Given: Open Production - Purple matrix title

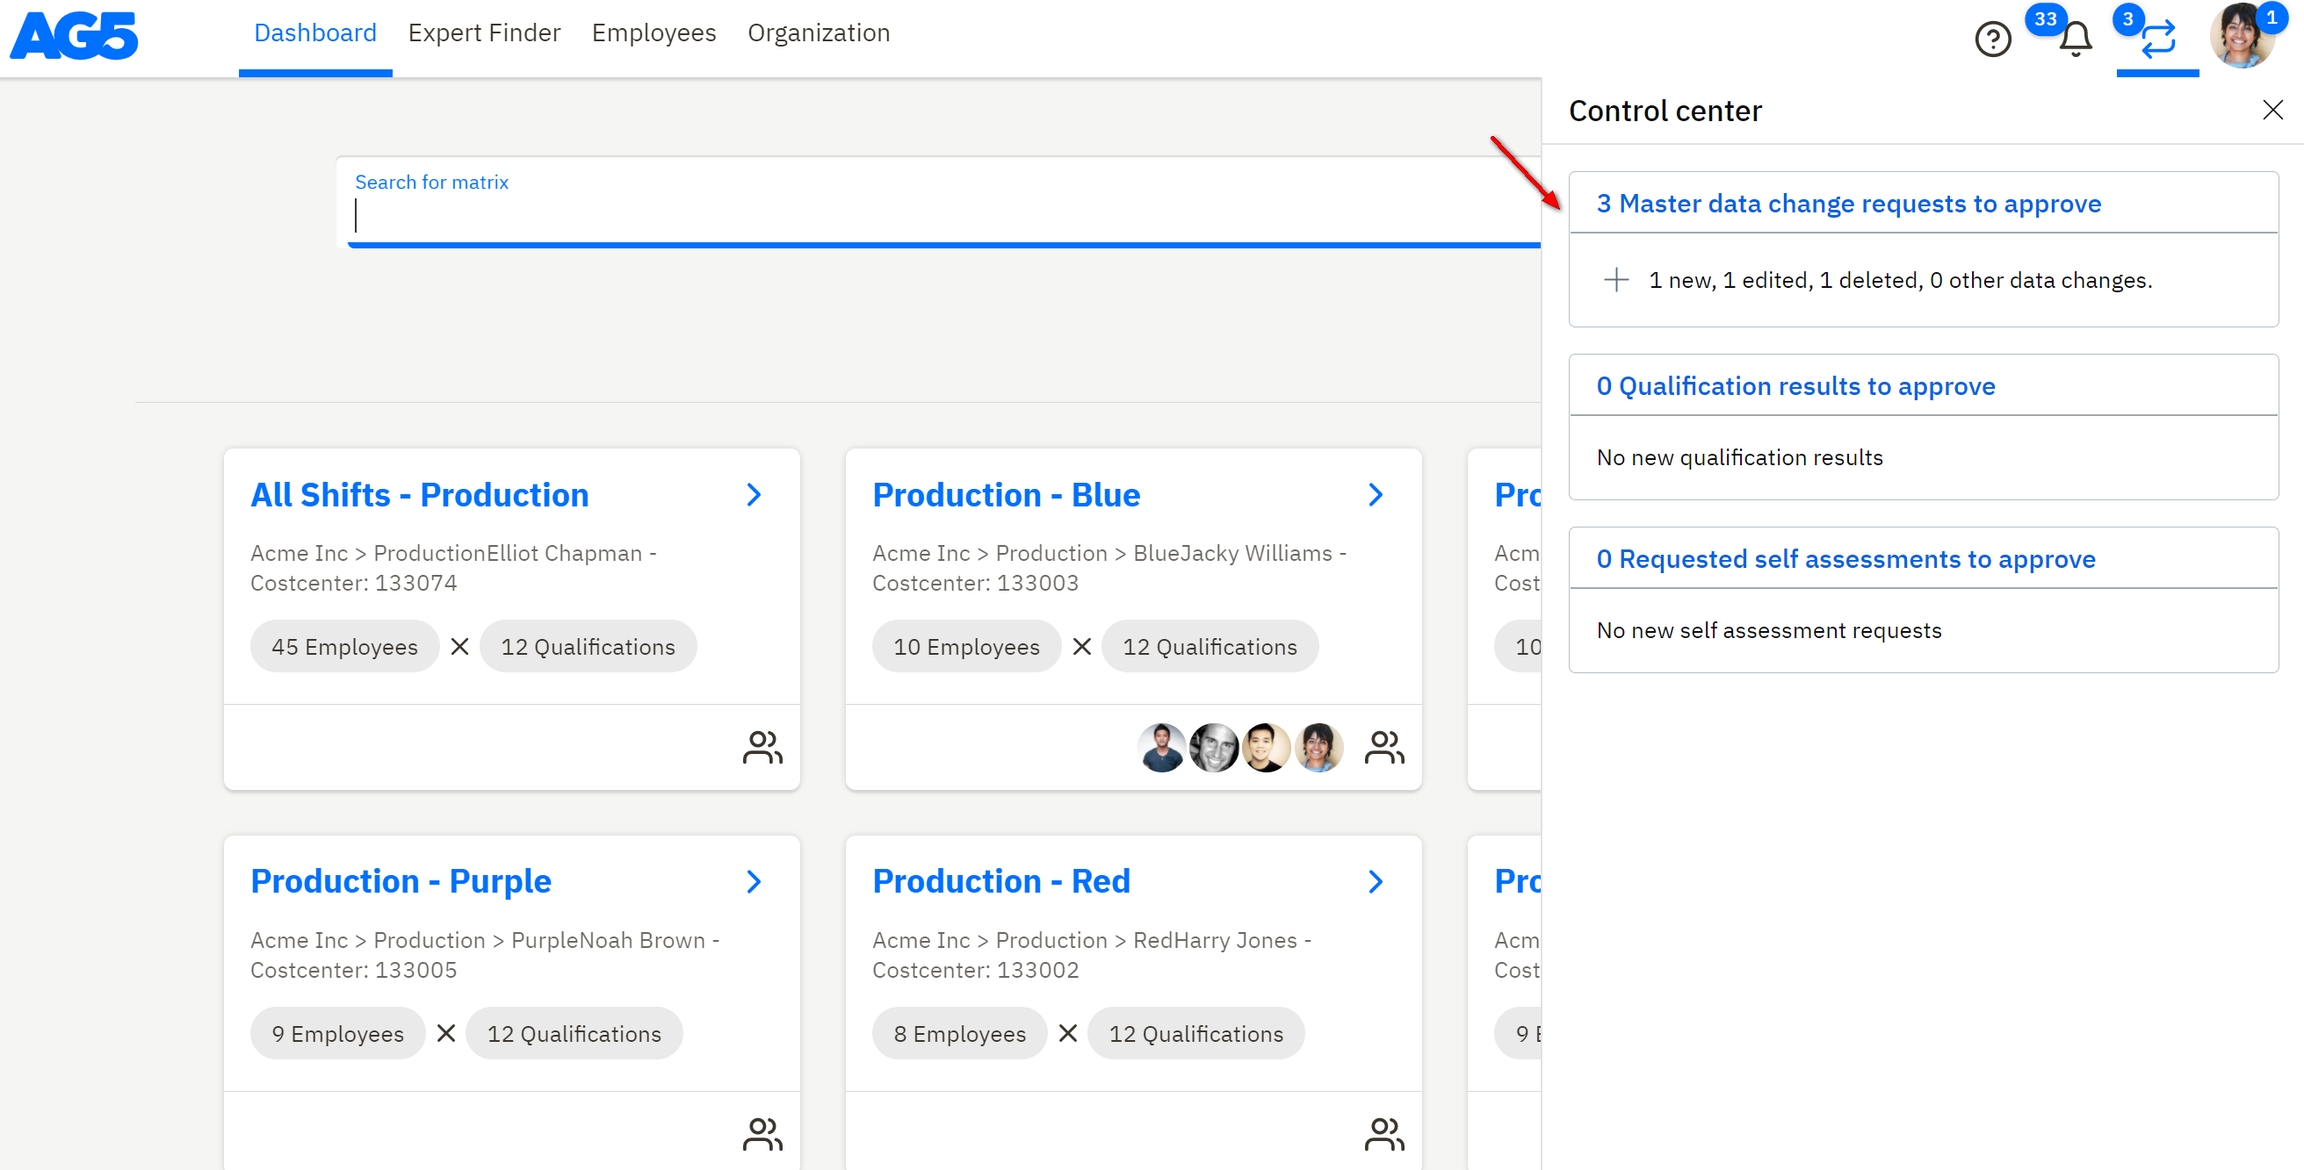Looking at the screenshot, I should click(x=401, y=881).
